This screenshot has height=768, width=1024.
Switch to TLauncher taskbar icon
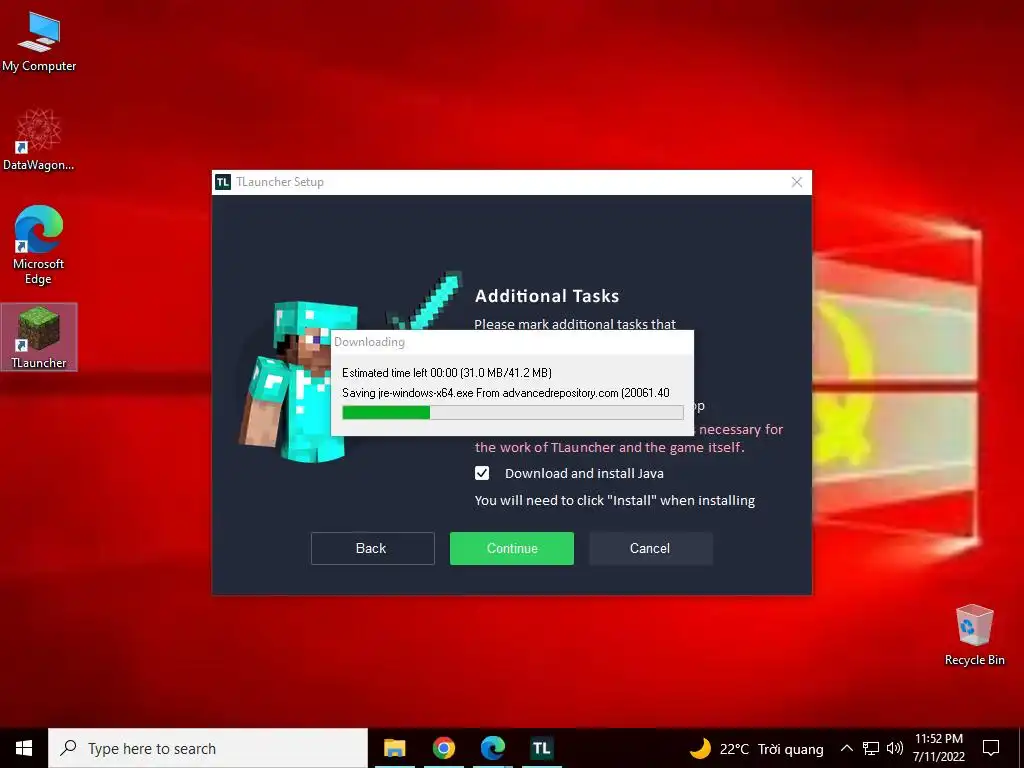pyautogui.click(x=541, y=748)
